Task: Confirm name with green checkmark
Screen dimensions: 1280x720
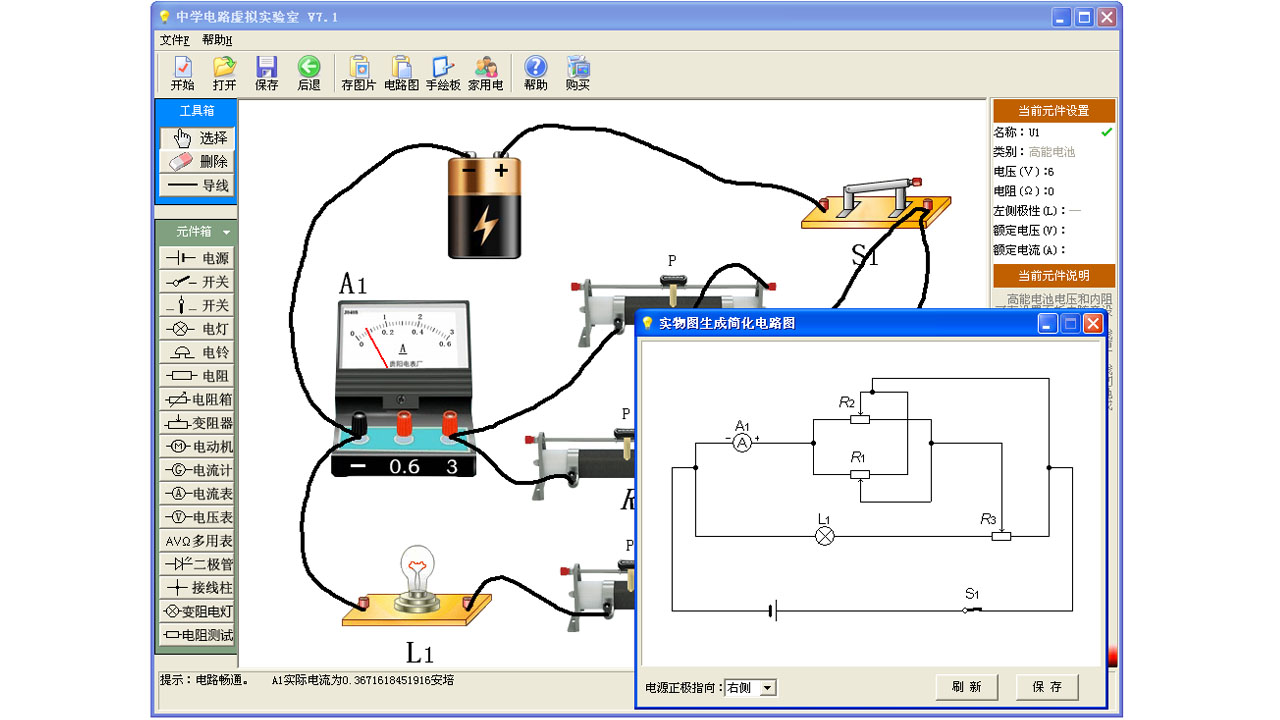Action: pyautogui.click(x=1106, y=132)
